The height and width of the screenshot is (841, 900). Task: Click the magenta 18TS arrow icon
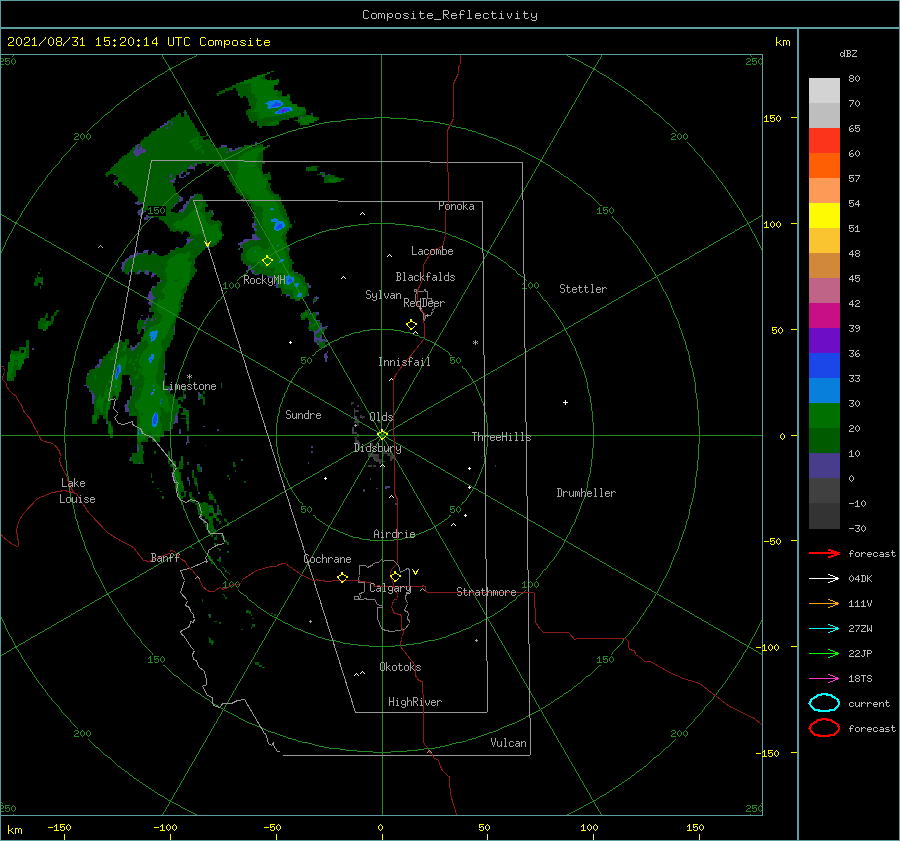coord(824,679)
